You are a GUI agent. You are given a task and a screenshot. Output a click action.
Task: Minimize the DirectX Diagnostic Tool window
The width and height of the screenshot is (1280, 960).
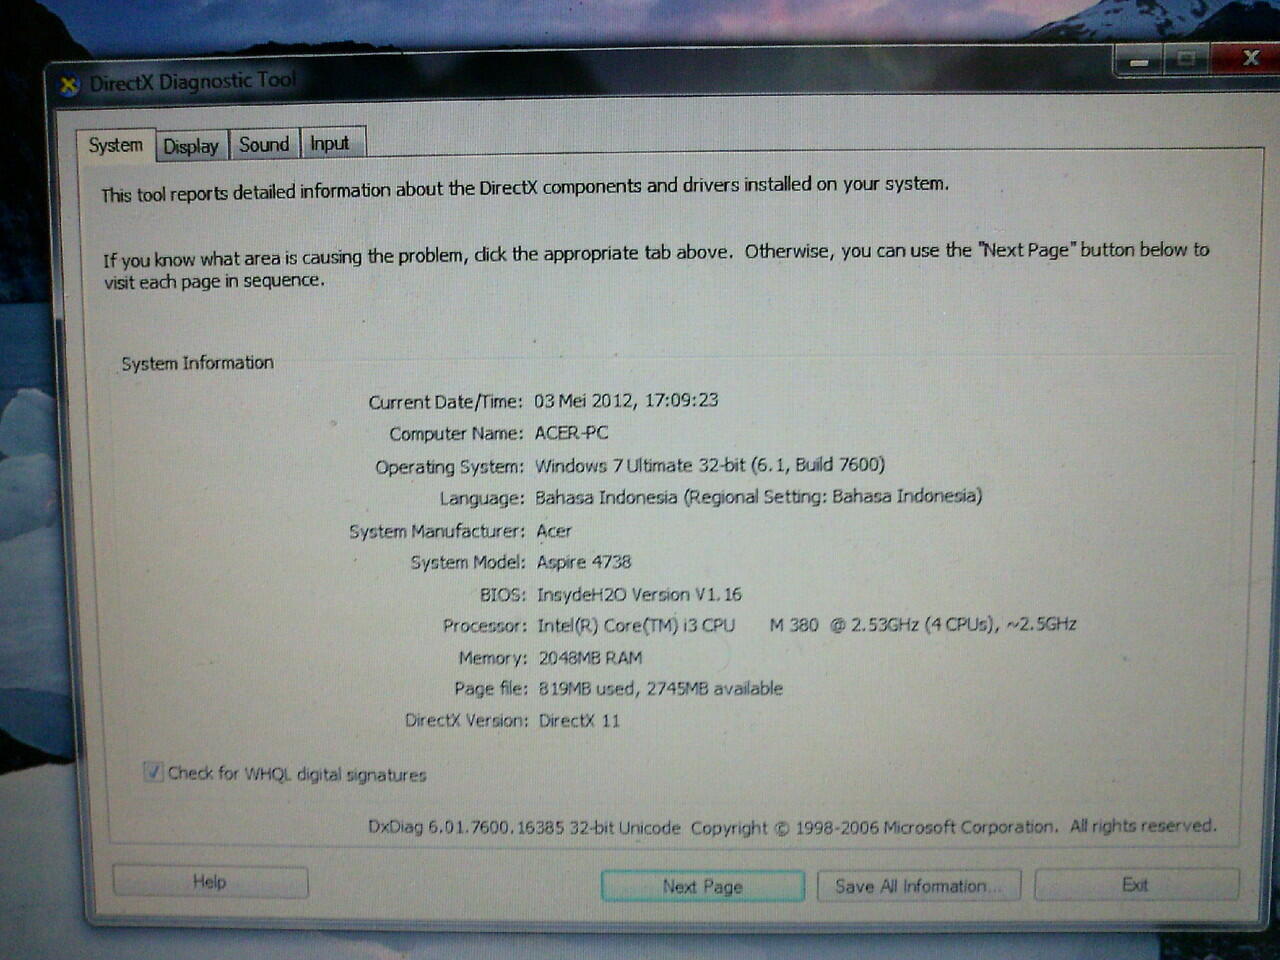[x=1139, y=60]
